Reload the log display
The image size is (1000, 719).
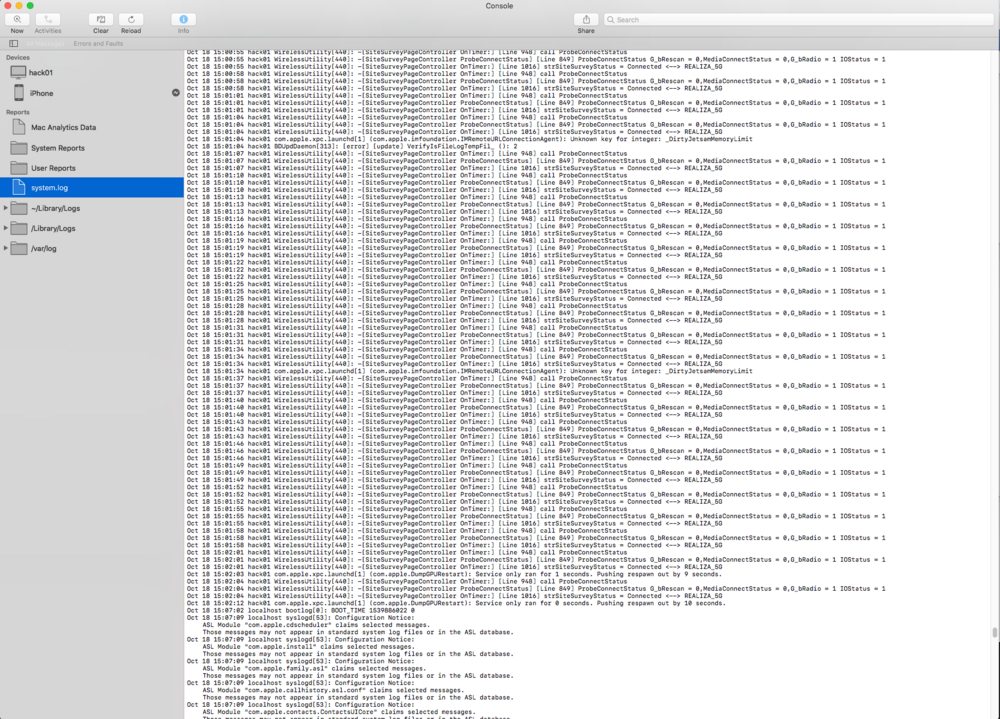pos(130,20)
